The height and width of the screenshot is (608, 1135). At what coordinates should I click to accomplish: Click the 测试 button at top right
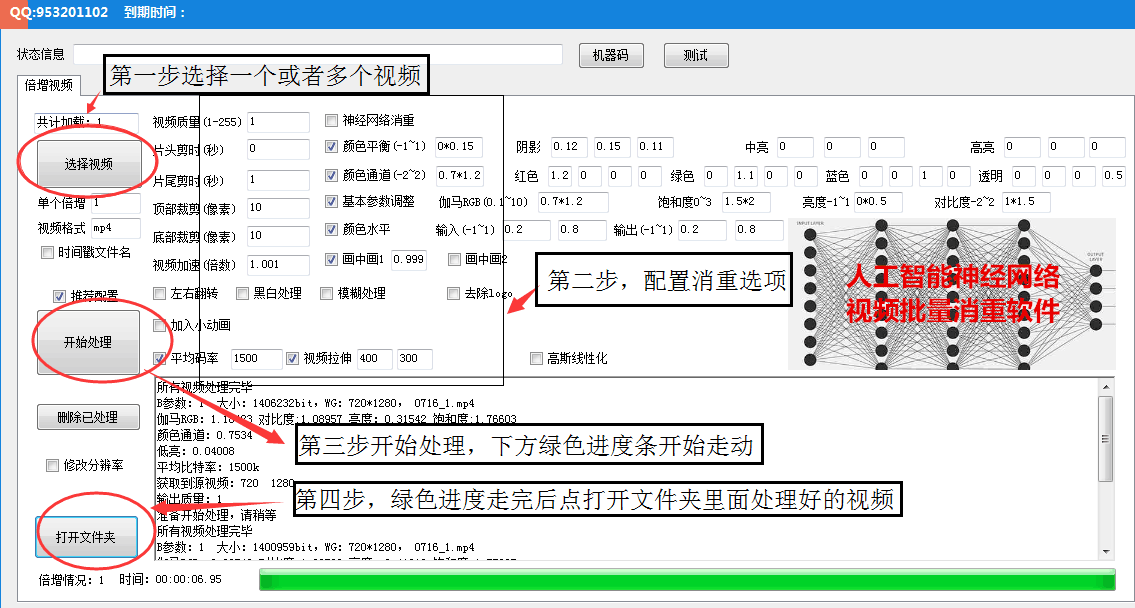[695, 55]
